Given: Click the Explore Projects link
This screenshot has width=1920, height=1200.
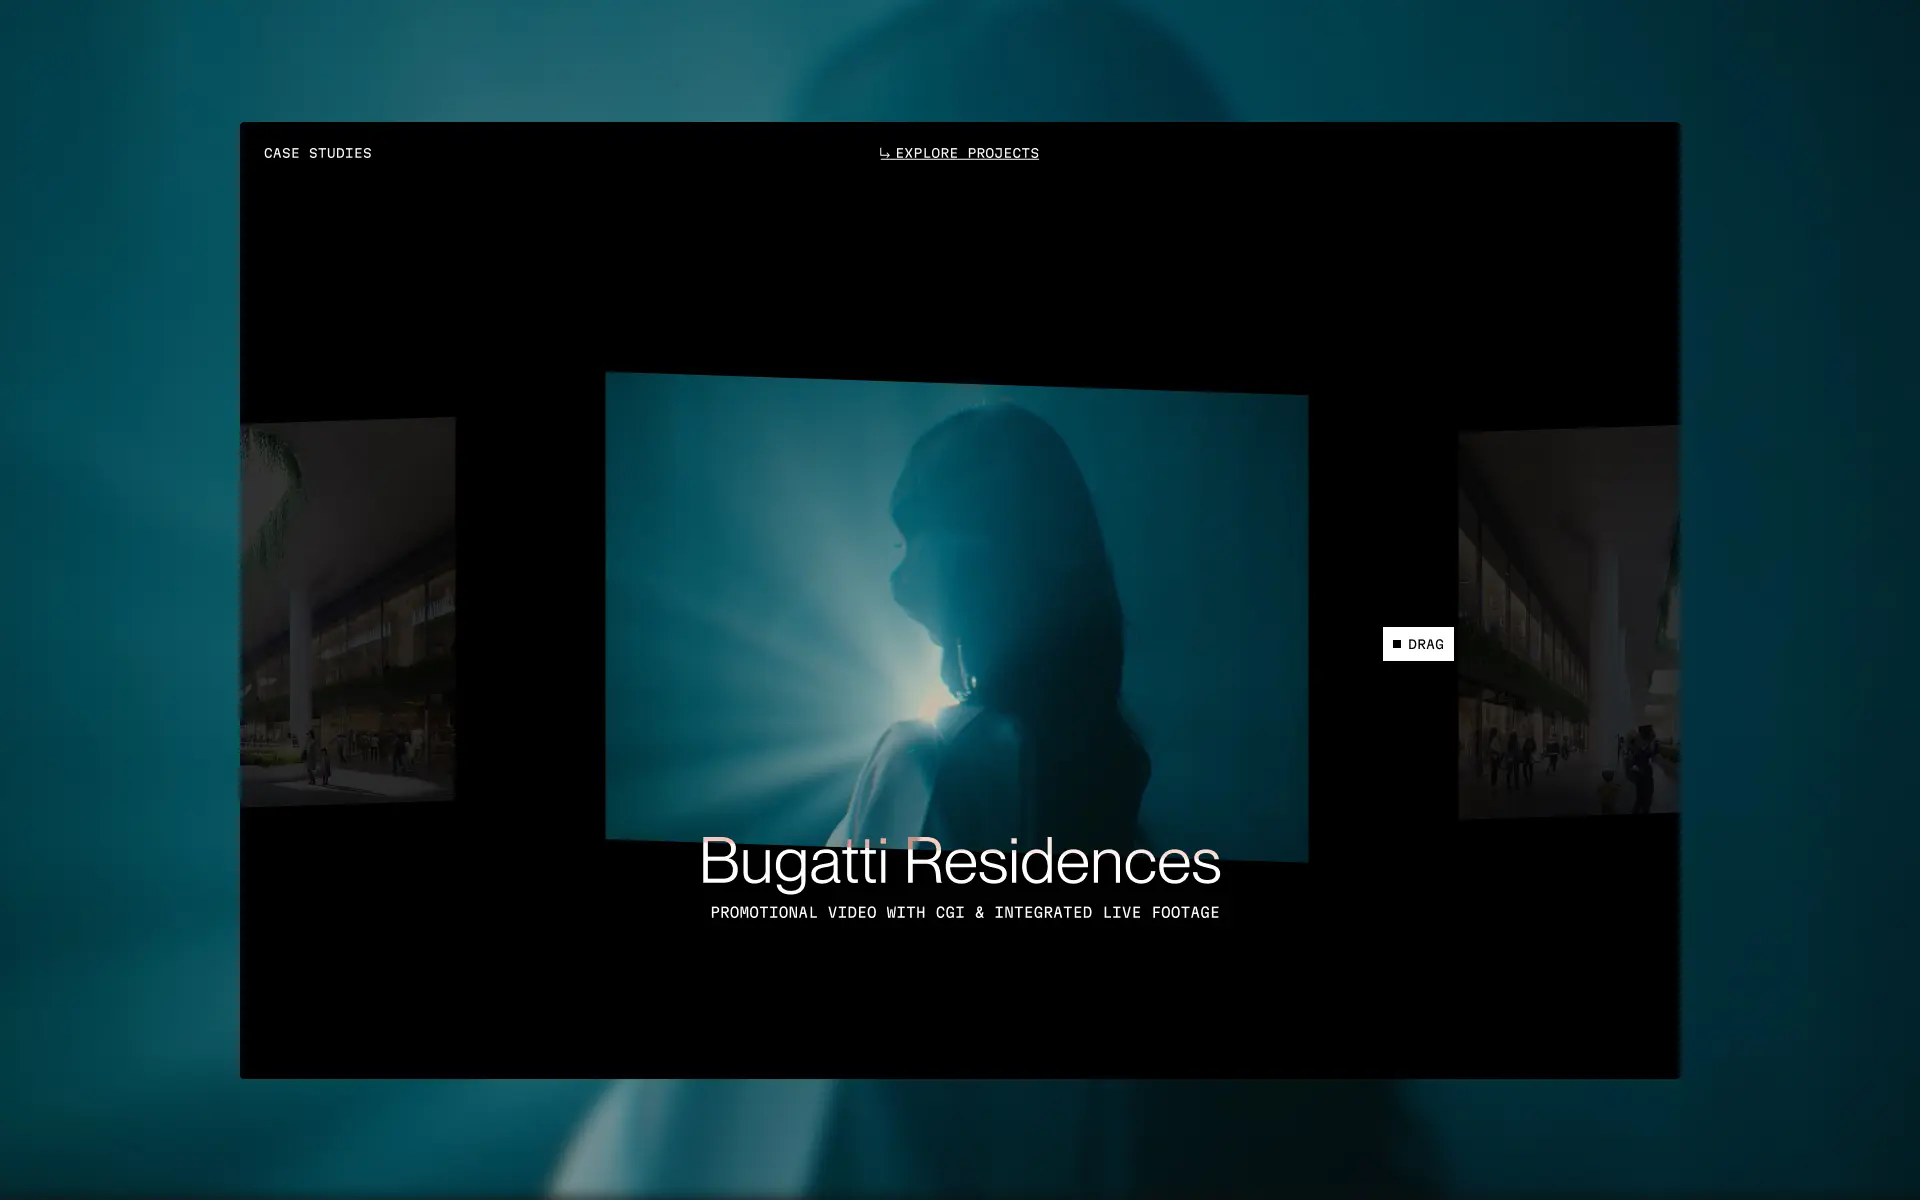Looking at the screenshot, I should 966,153.
